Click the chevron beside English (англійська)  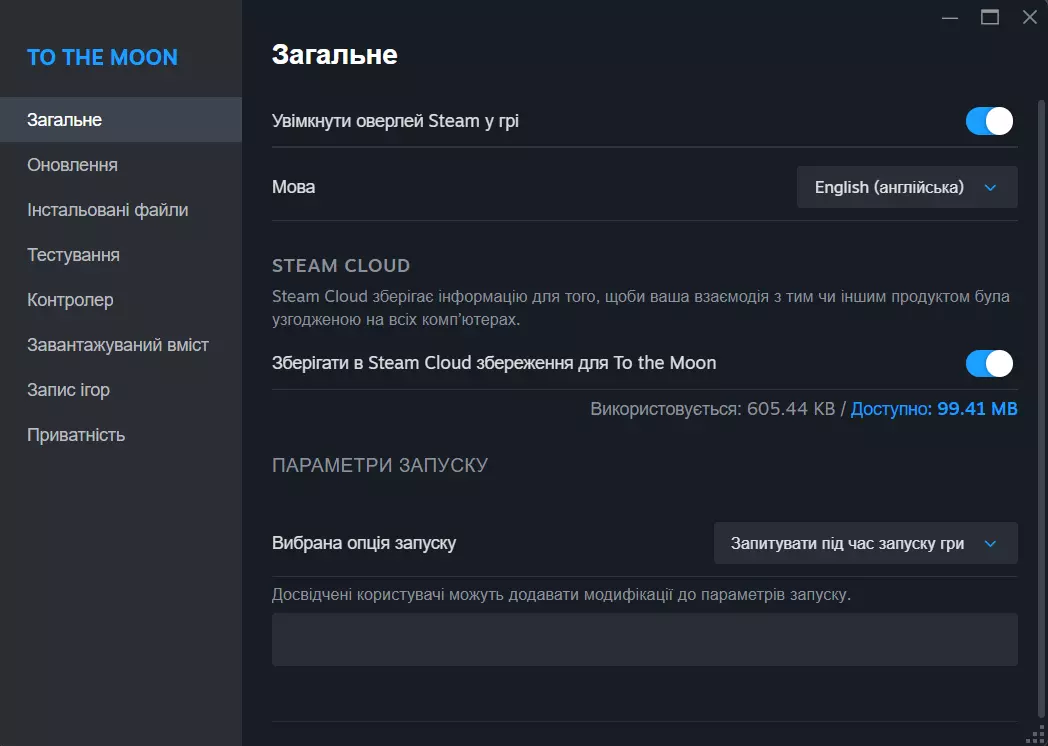990,187
